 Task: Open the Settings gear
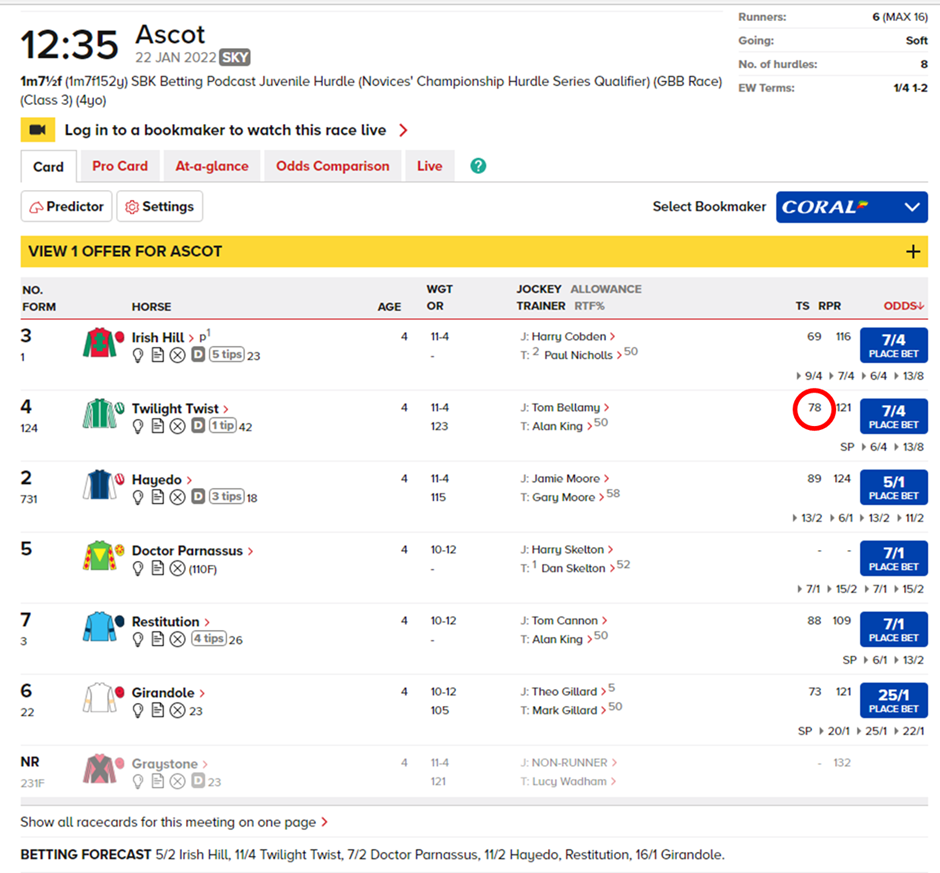[x=159, y=207]
